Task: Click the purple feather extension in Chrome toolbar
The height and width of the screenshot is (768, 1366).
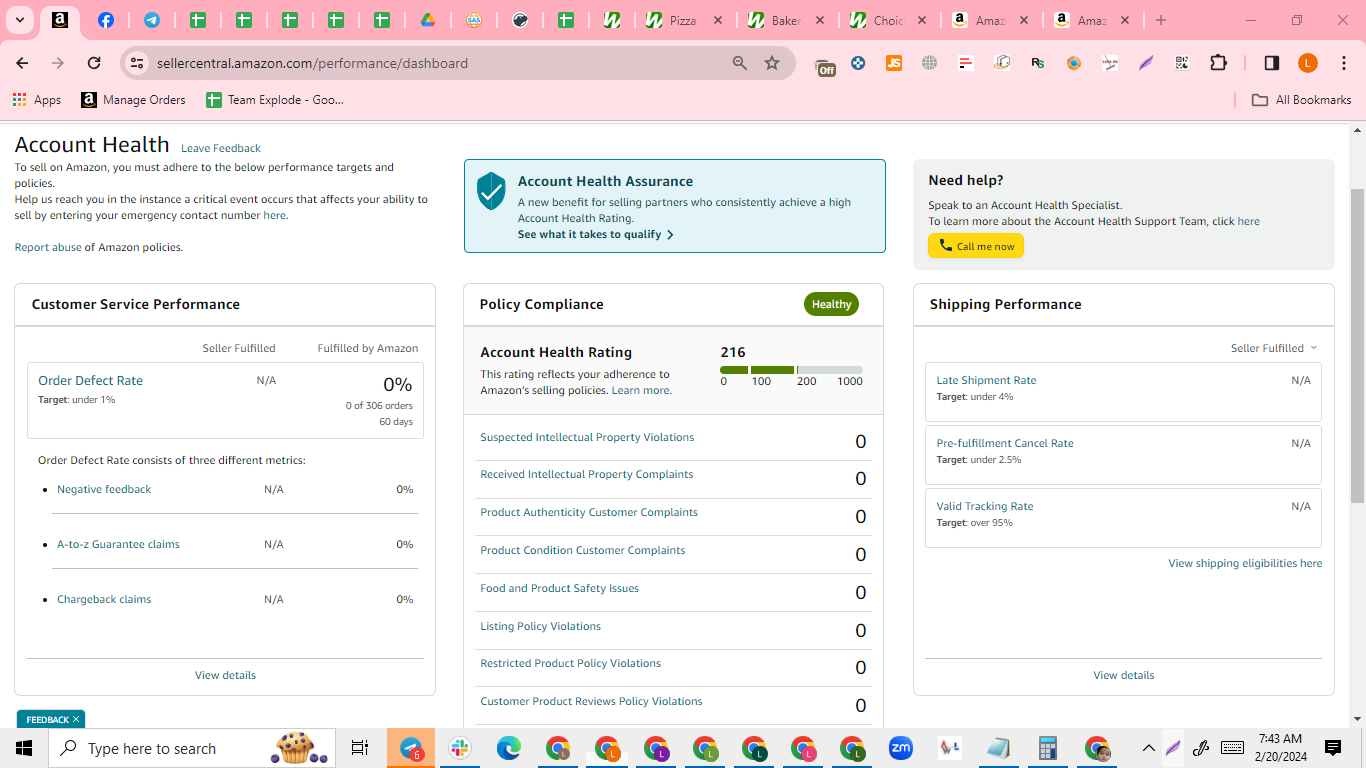Action: (1146, 63)
